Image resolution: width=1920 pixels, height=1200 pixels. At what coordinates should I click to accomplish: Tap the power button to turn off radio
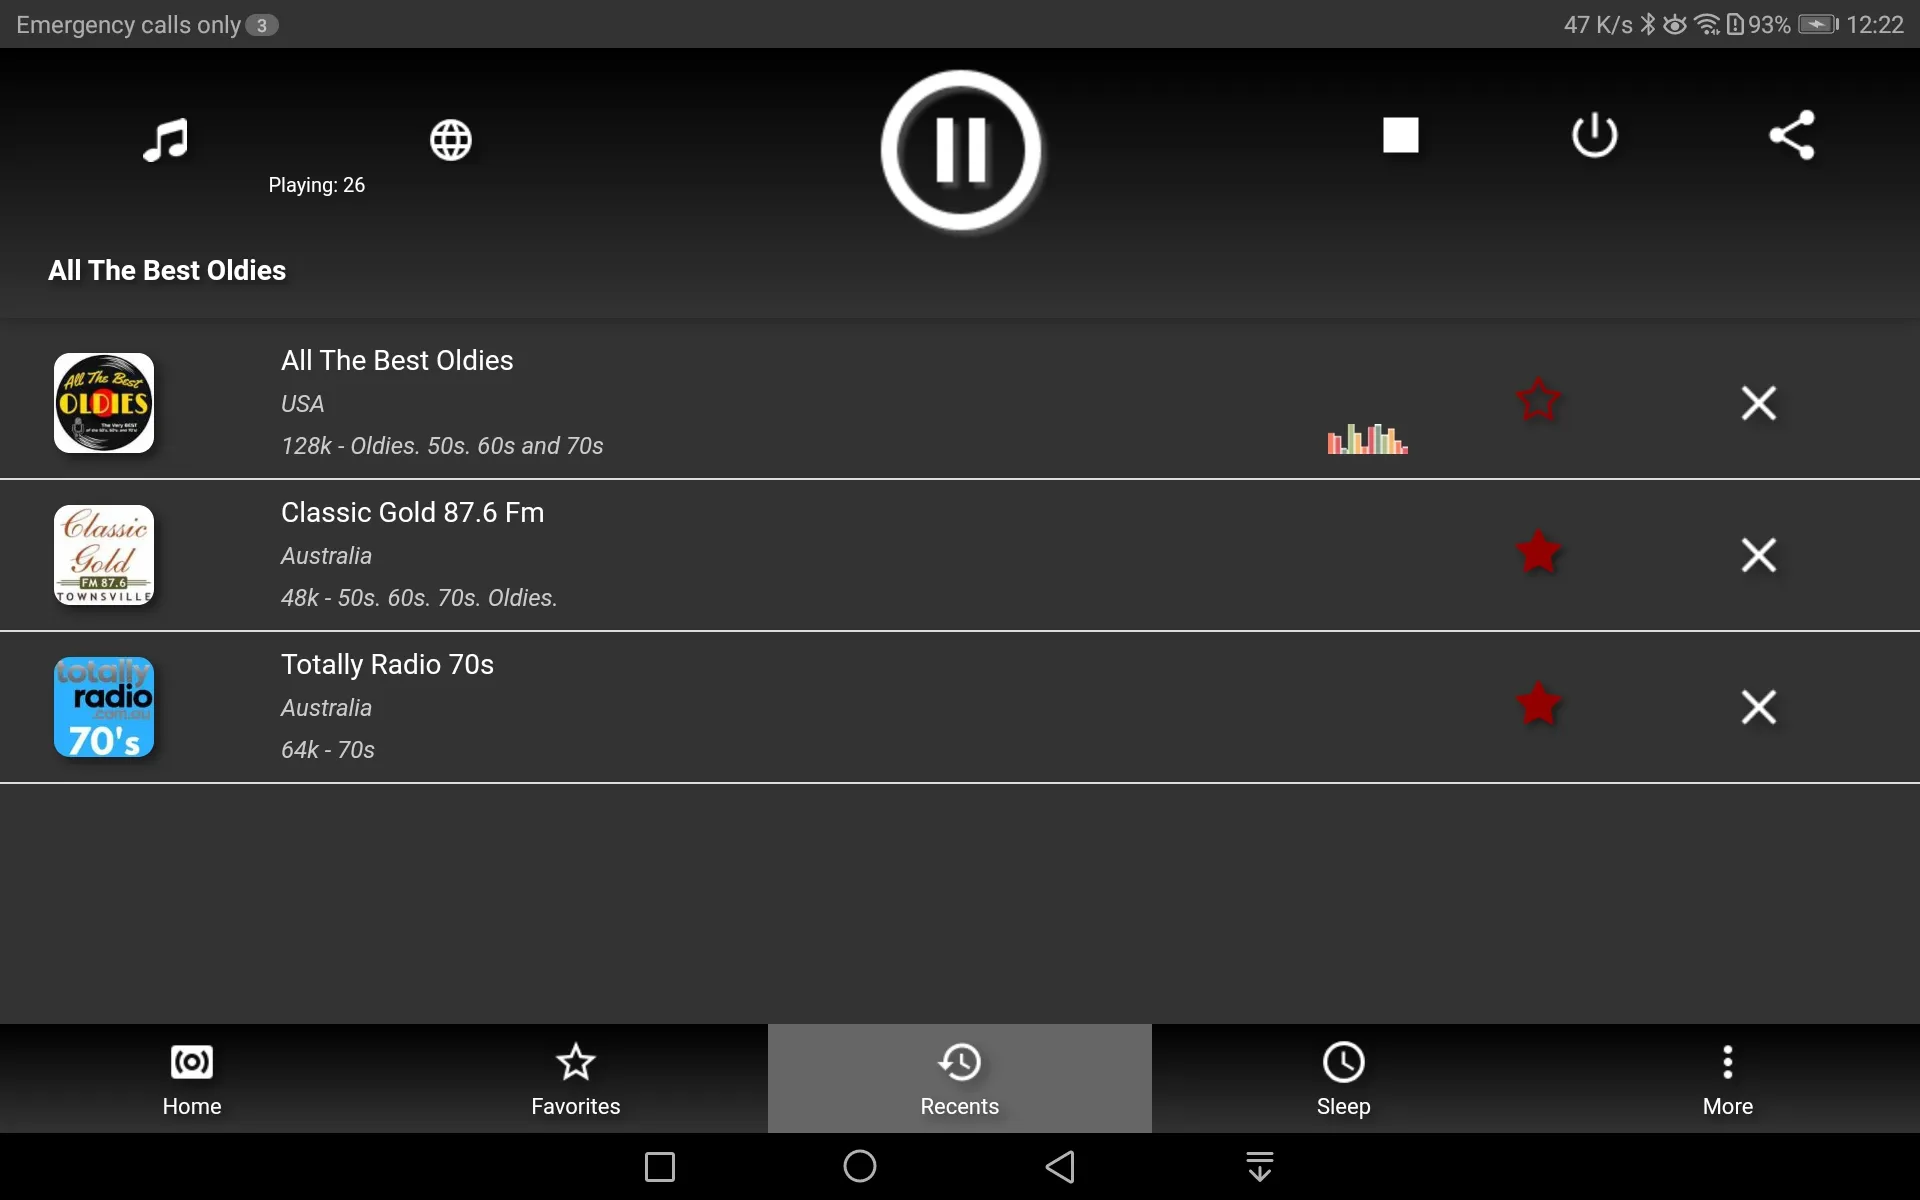tap(1594, 134)
